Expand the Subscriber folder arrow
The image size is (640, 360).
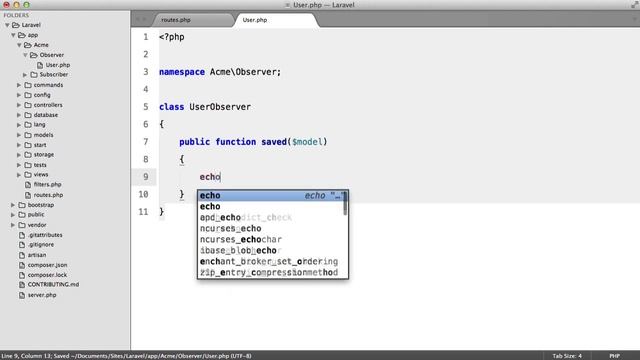(x=25, y=75)
